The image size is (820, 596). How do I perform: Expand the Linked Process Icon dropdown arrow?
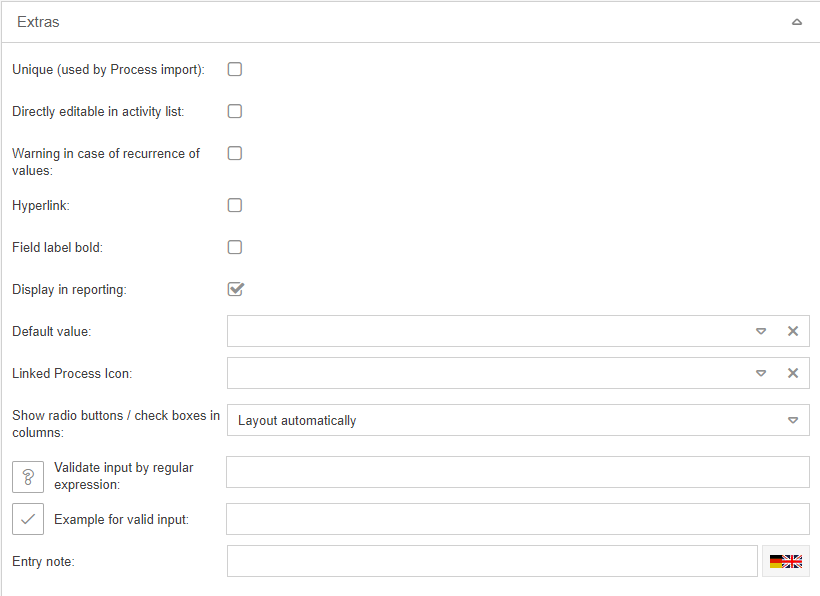point(761,373)
